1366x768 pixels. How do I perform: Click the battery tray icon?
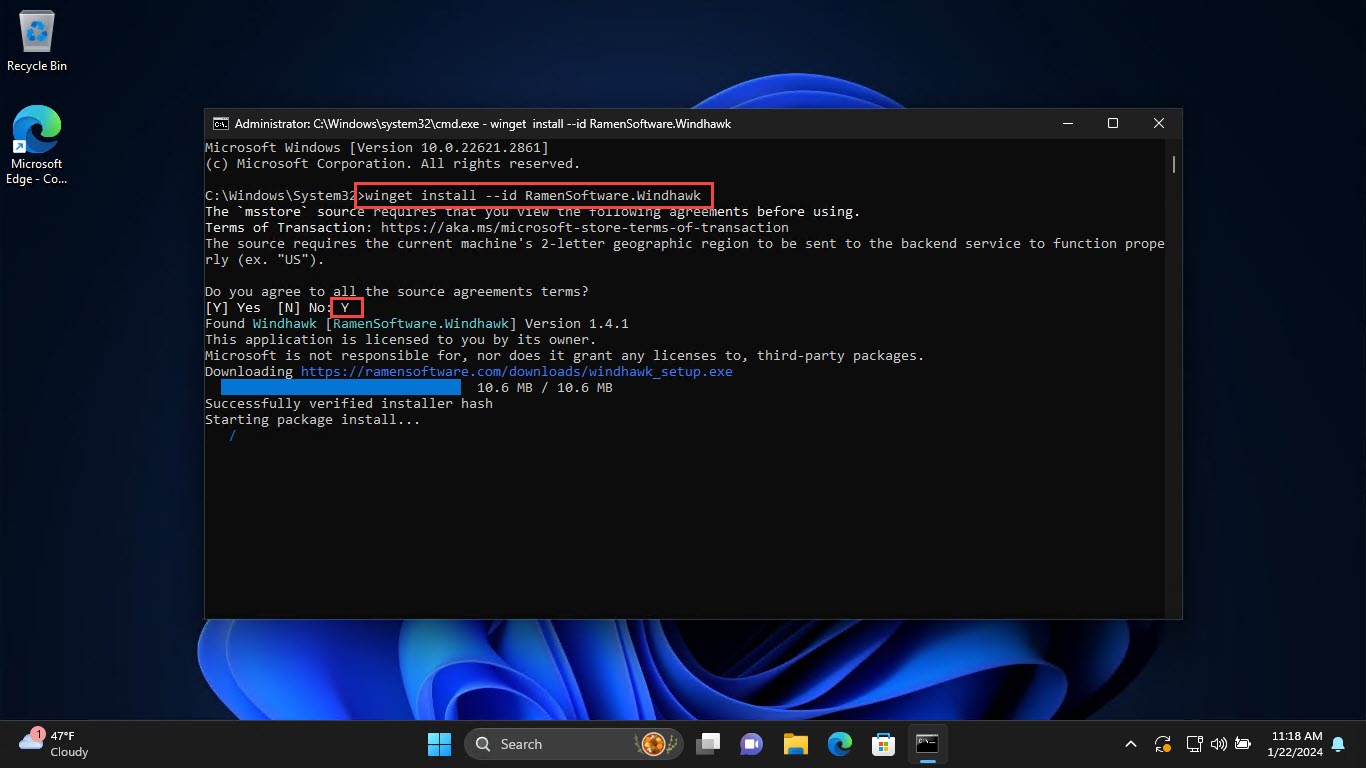[1243, 744]
